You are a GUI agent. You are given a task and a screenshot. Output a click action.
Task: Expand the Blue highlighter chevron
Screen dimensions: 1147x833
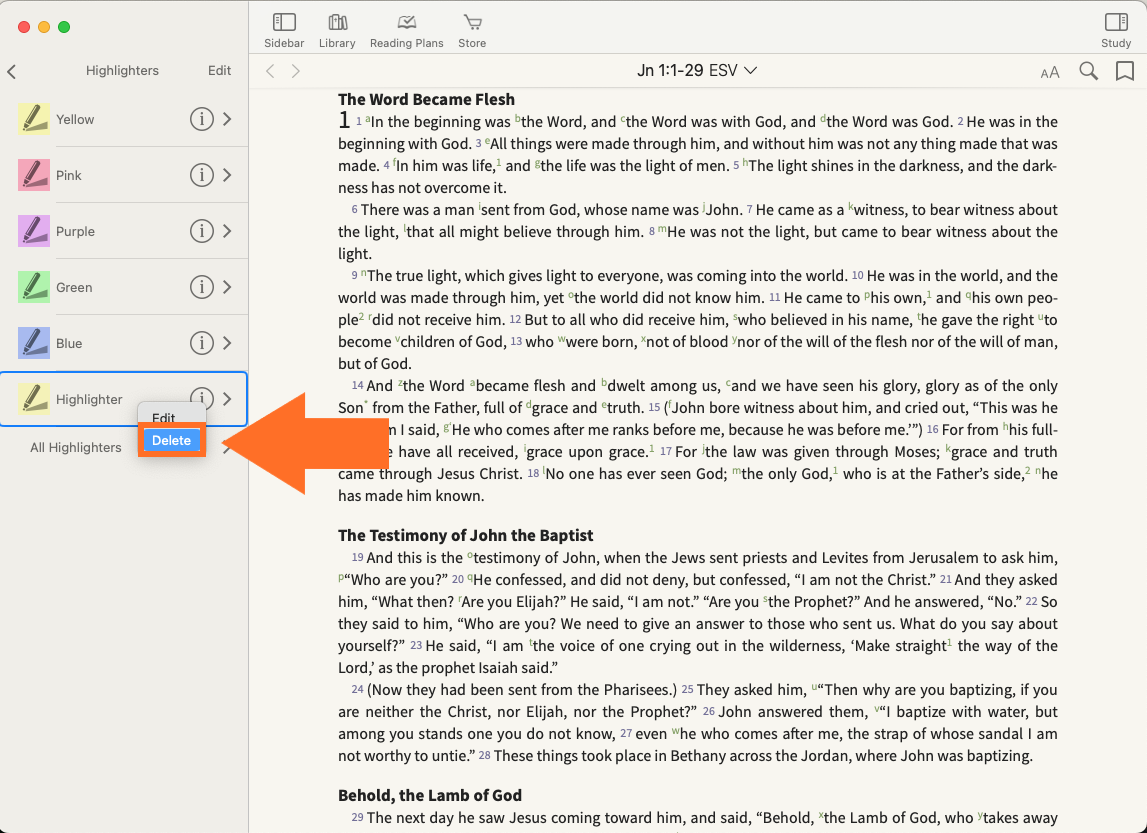(228, 343)
